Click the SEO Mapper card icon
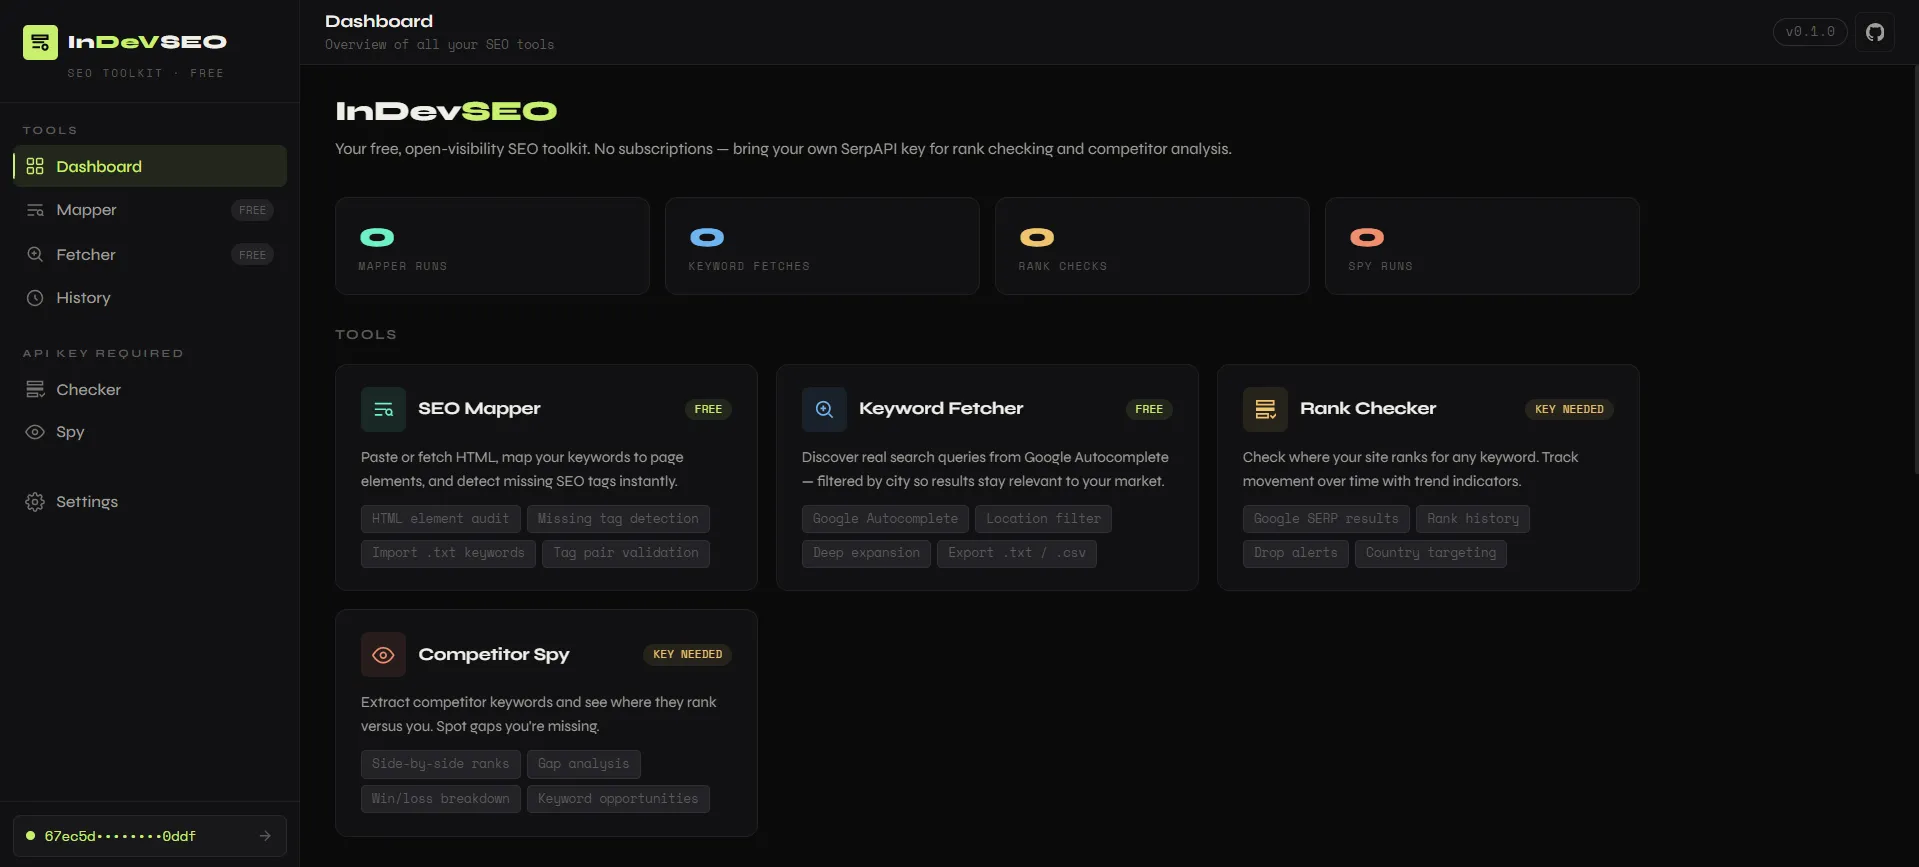Screen dimensions: 1919x867 click(383, 409)
